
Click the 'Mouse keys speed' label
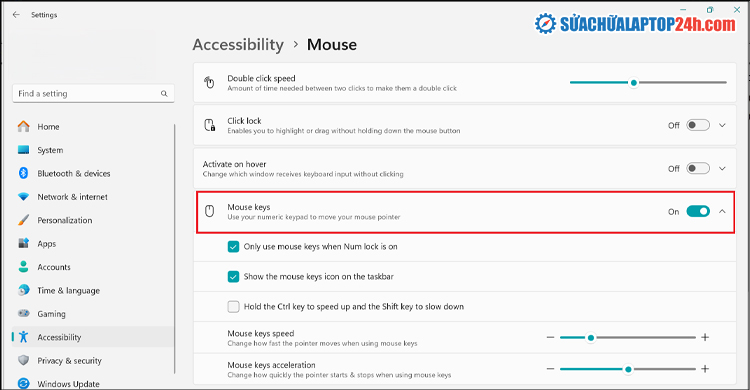point(261,333)
